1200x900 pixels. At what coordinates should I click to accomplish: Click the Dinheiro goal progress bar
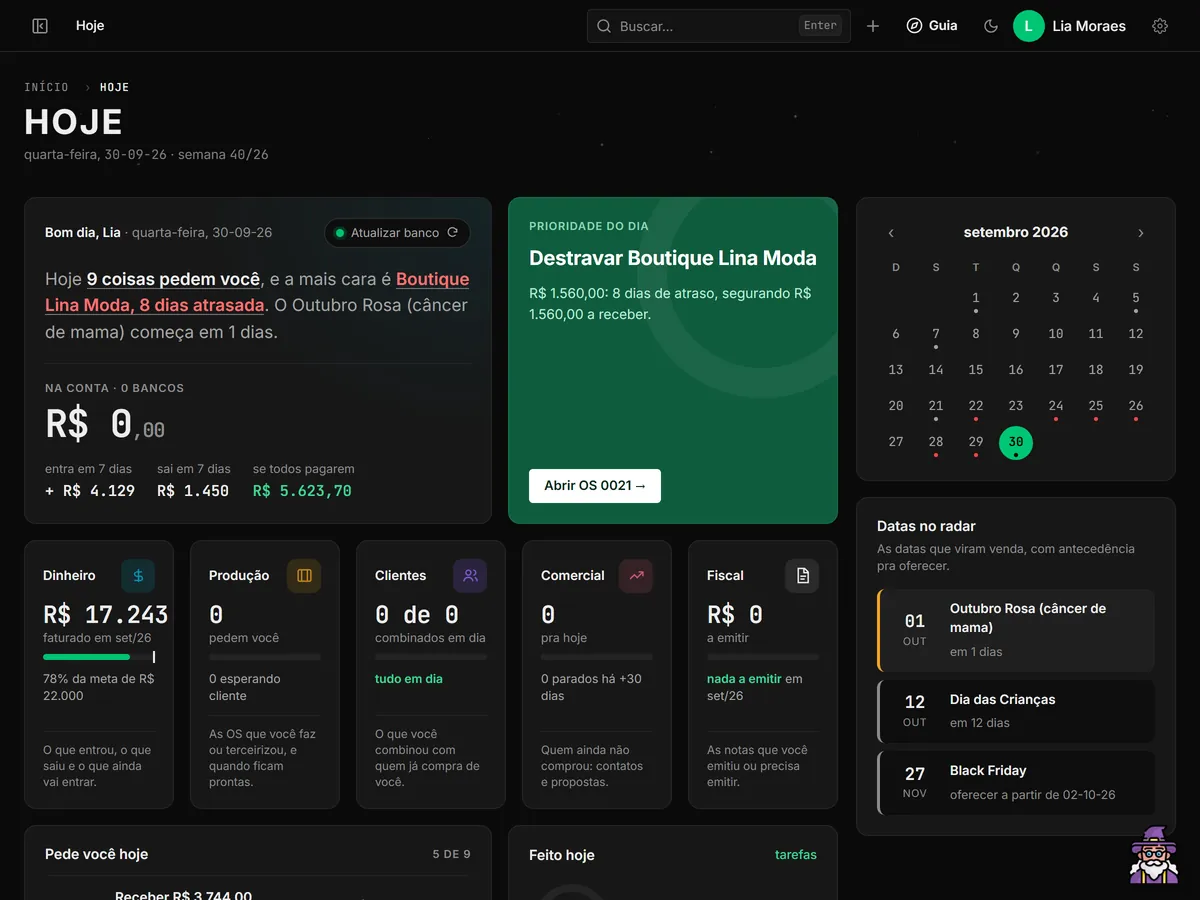[x=99, y=657]
